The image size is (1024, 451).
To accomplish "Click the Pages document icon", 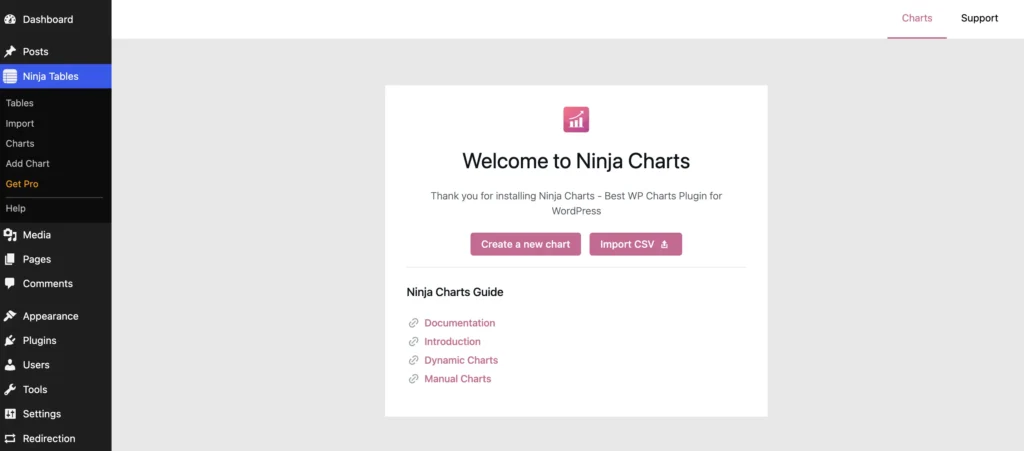I will (x=10, y=259).
